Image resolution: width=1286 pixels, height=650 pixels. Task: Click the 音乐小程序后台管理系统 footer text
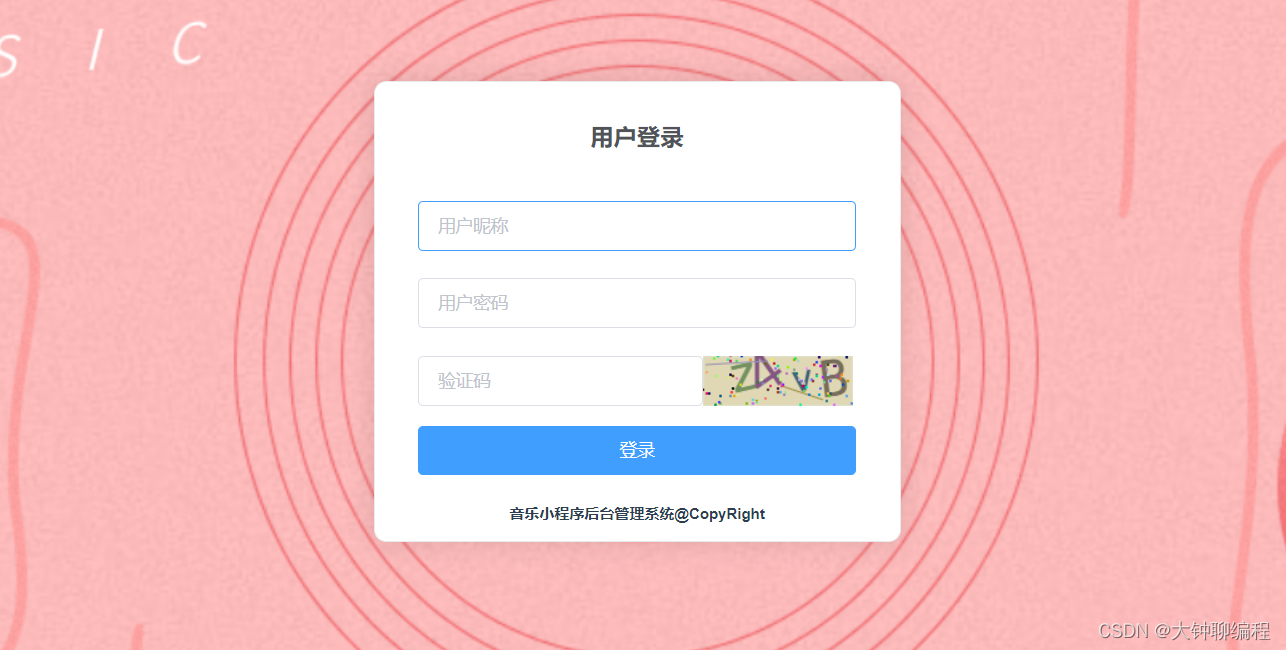pyautogui.click(x=592, y=514)
